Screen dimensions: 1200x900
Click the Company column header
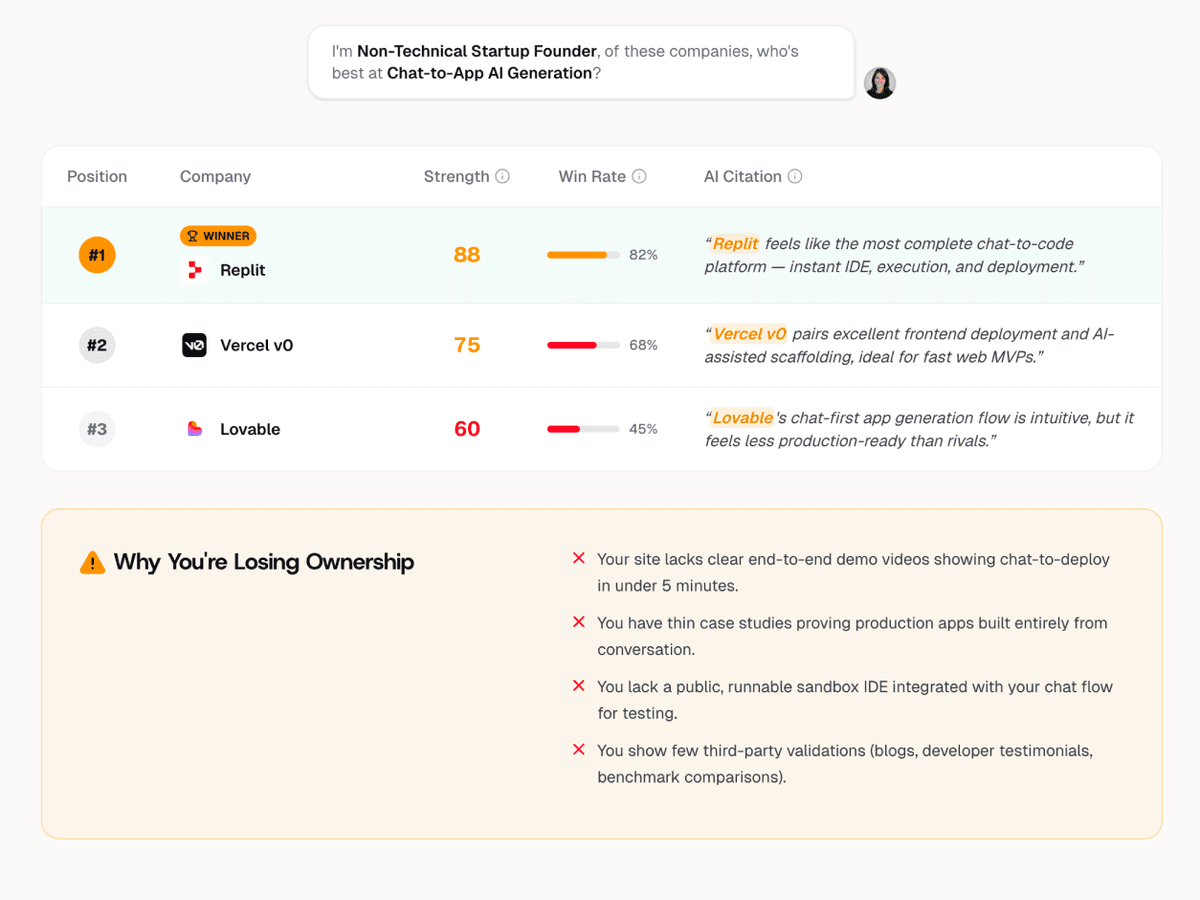tap(215, 176)
